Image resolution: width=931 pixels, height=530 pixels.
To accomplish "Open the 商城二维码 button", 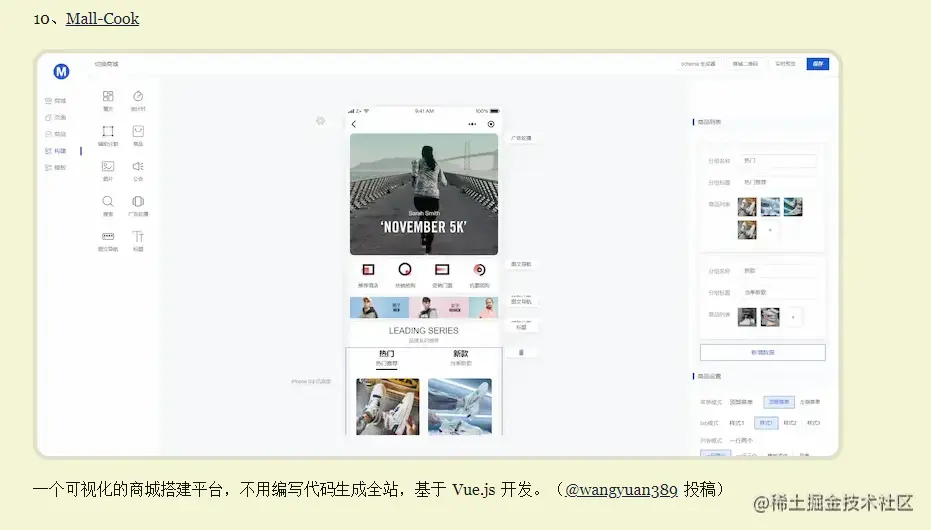I will [x=745, y=64].
